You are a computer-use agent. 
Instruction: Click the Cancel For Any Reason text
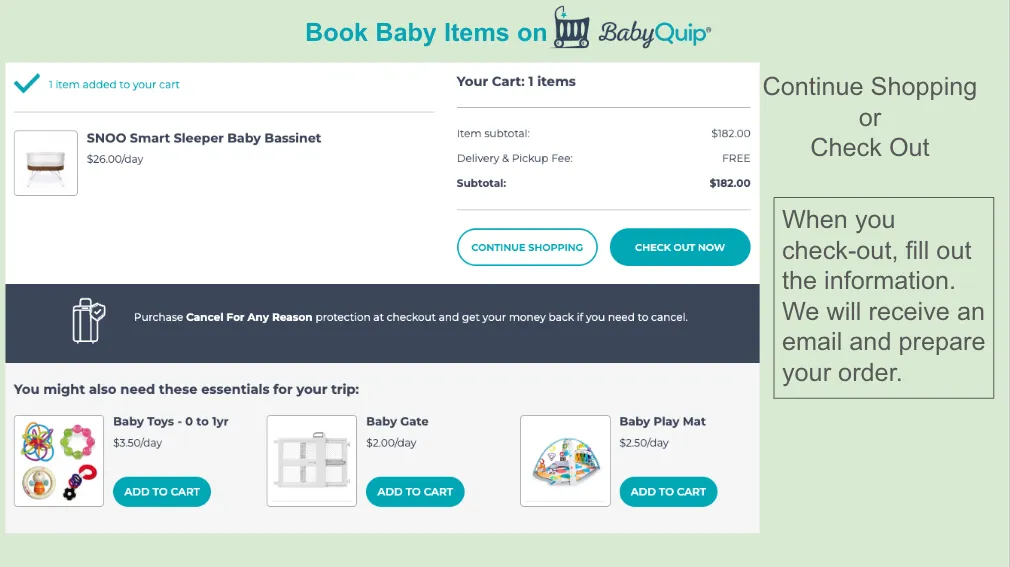(249, 318)
